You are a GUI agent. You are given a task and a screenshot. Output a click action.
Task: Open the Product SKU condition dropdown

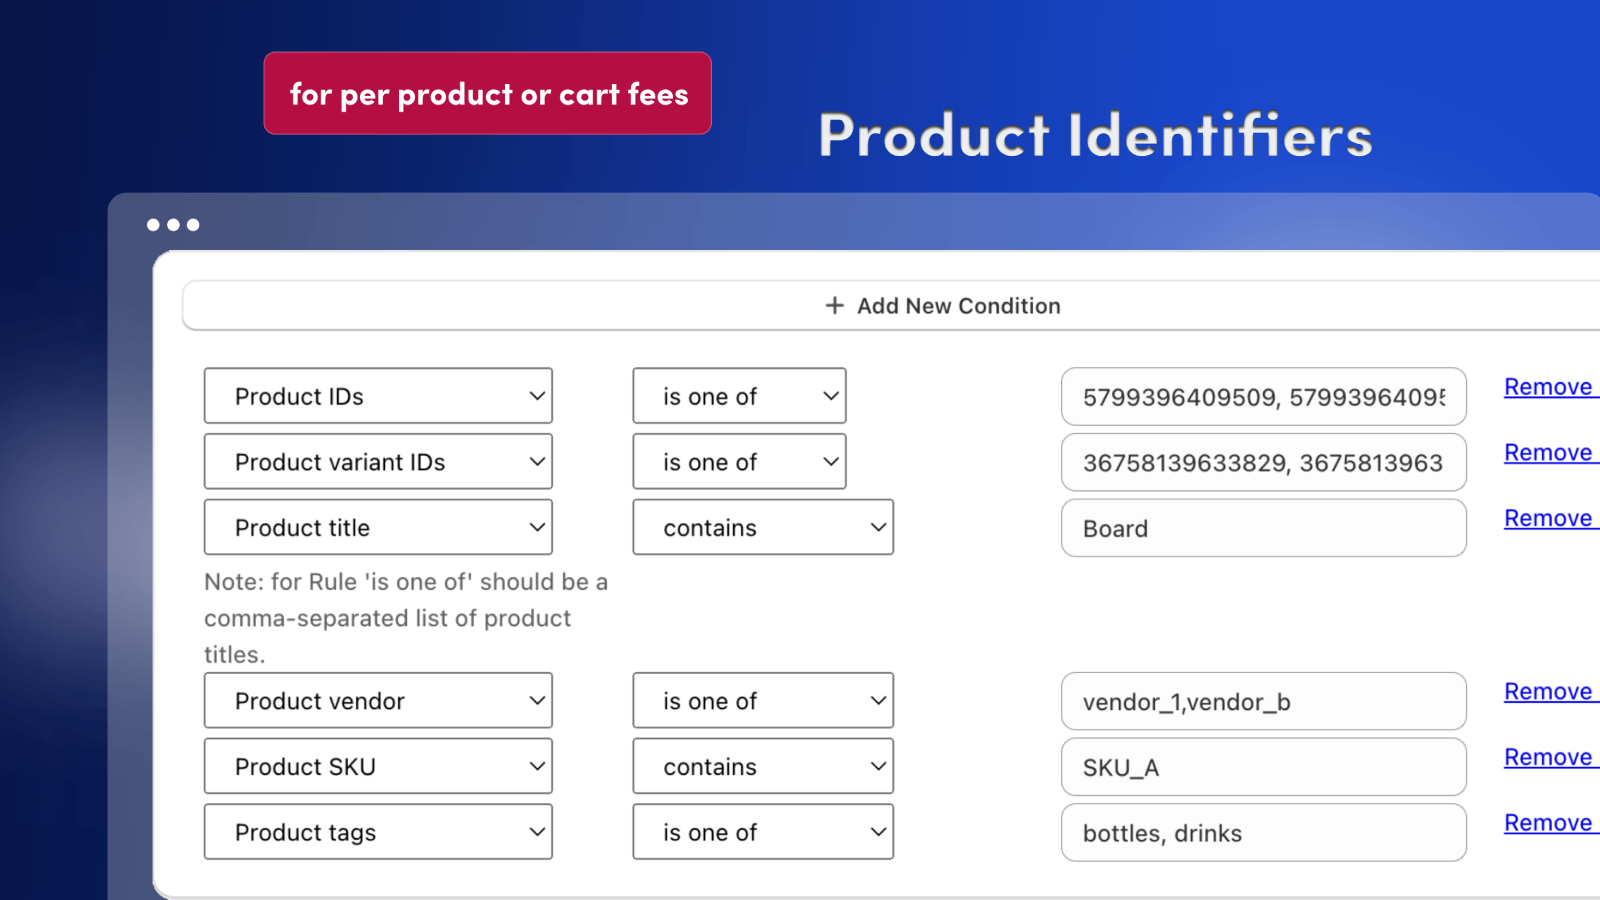[378, 766]
